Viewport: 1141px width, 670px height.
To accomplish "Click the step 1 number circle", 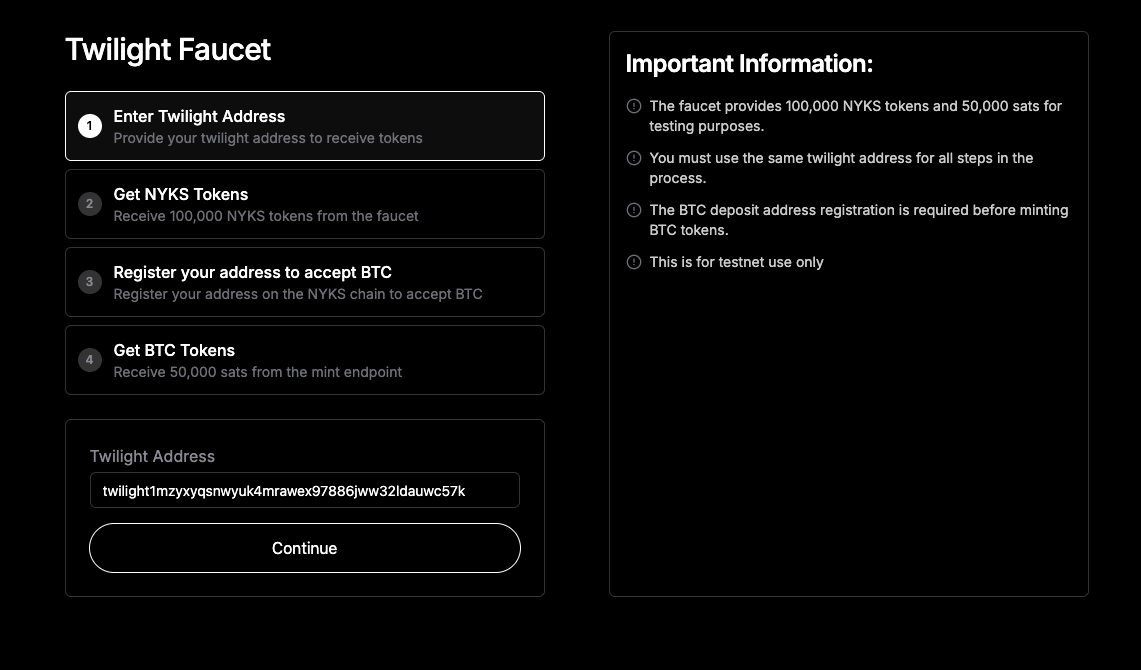I will point(90,126).
